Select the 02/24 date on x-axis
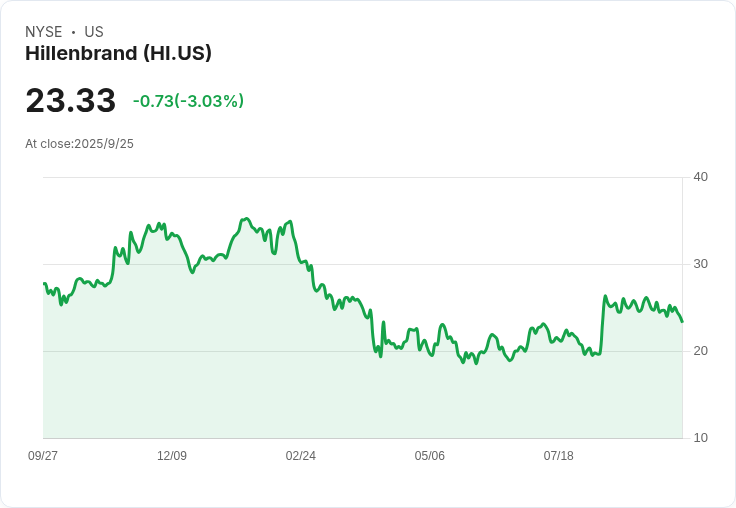 coord(301,456)
